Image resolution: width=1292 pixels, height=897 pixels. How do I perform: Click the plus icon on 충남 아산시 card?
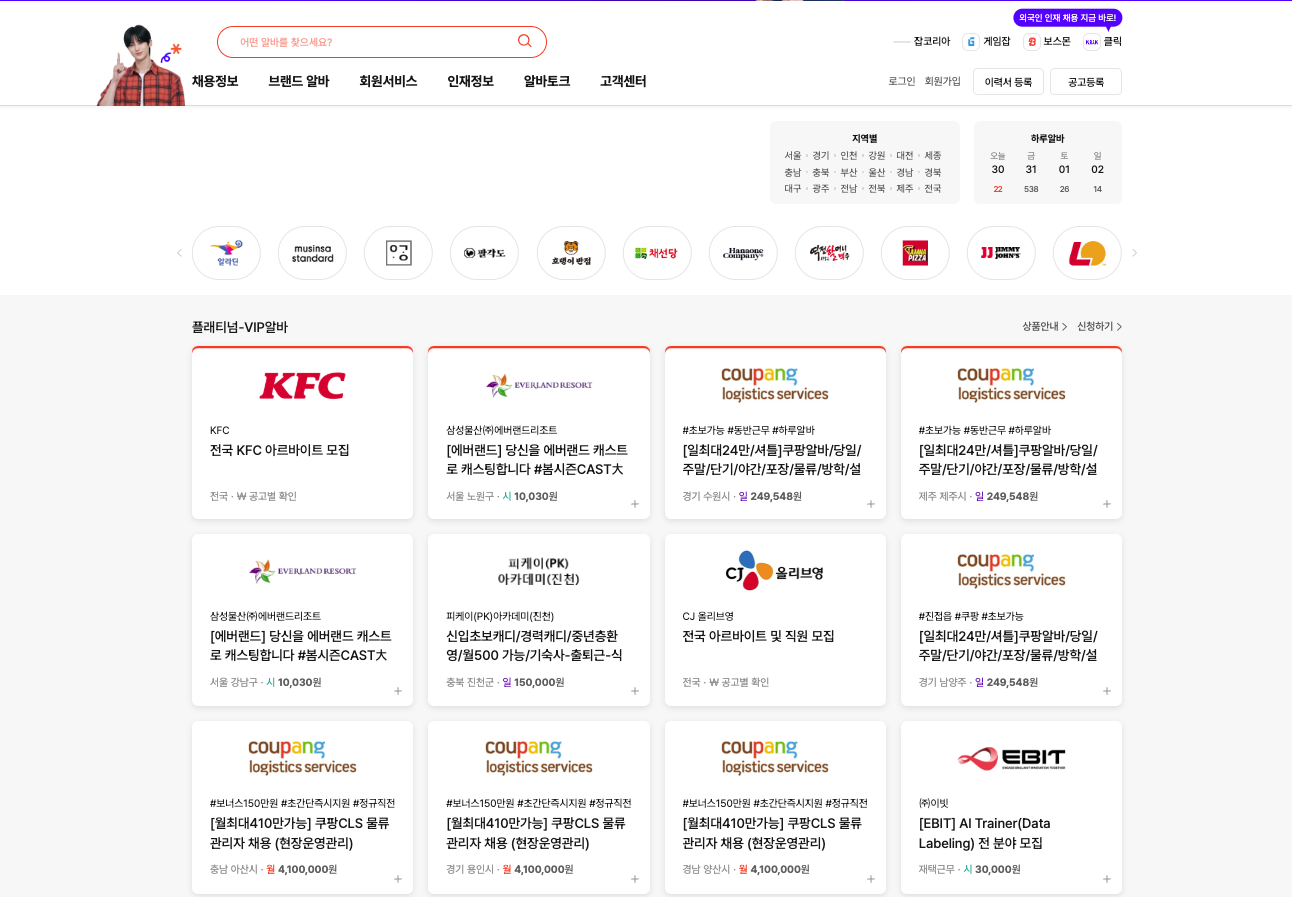(x=398, y=879)
